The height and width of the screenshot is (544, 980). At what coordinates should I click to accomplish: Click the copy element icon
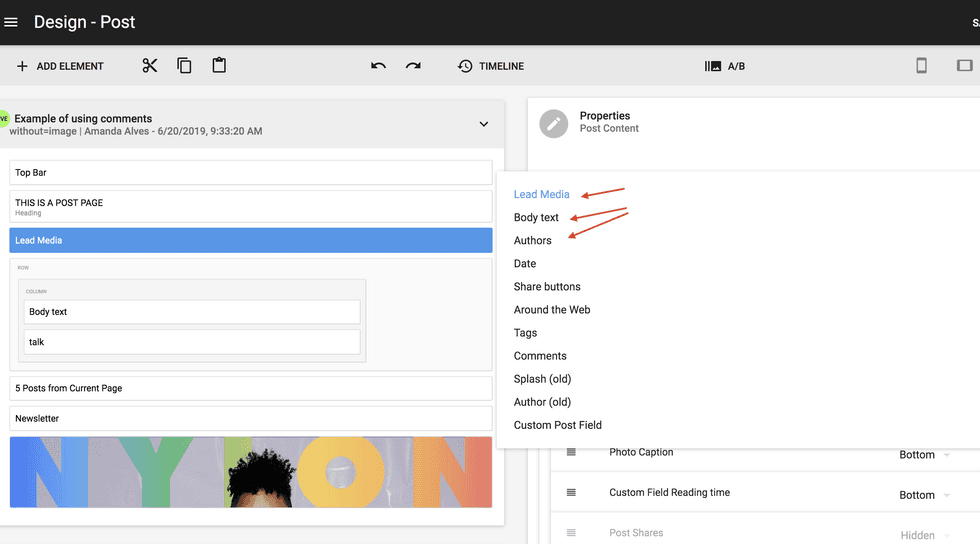coord(184,66)
